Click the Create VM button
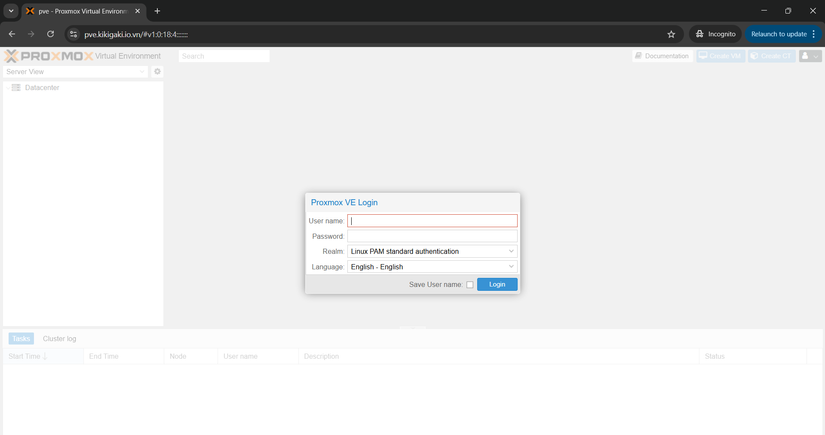 click(720, 56)
